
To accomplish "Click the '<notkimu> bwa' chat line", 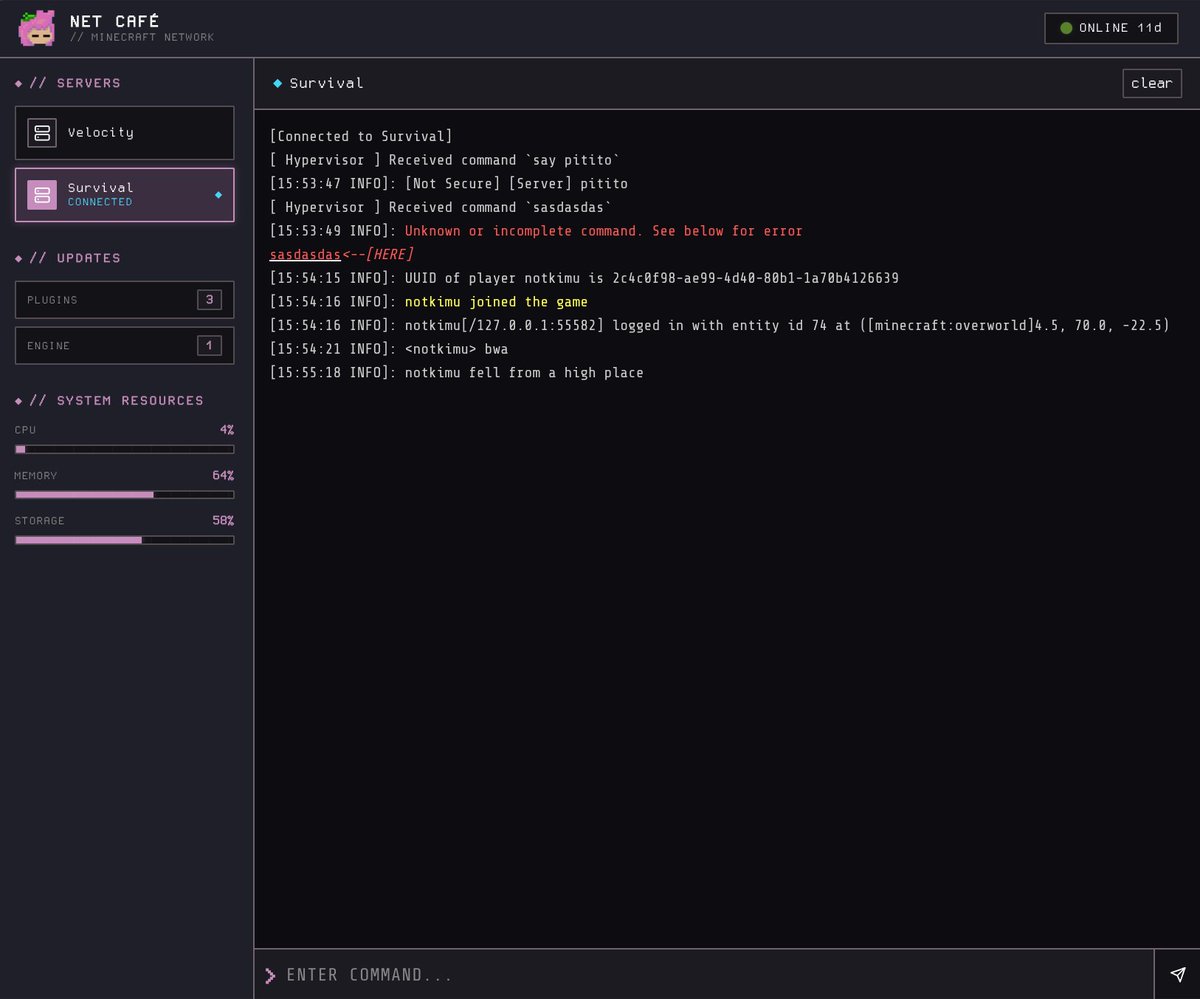I will pyautogui.click(x=389, y=349).
